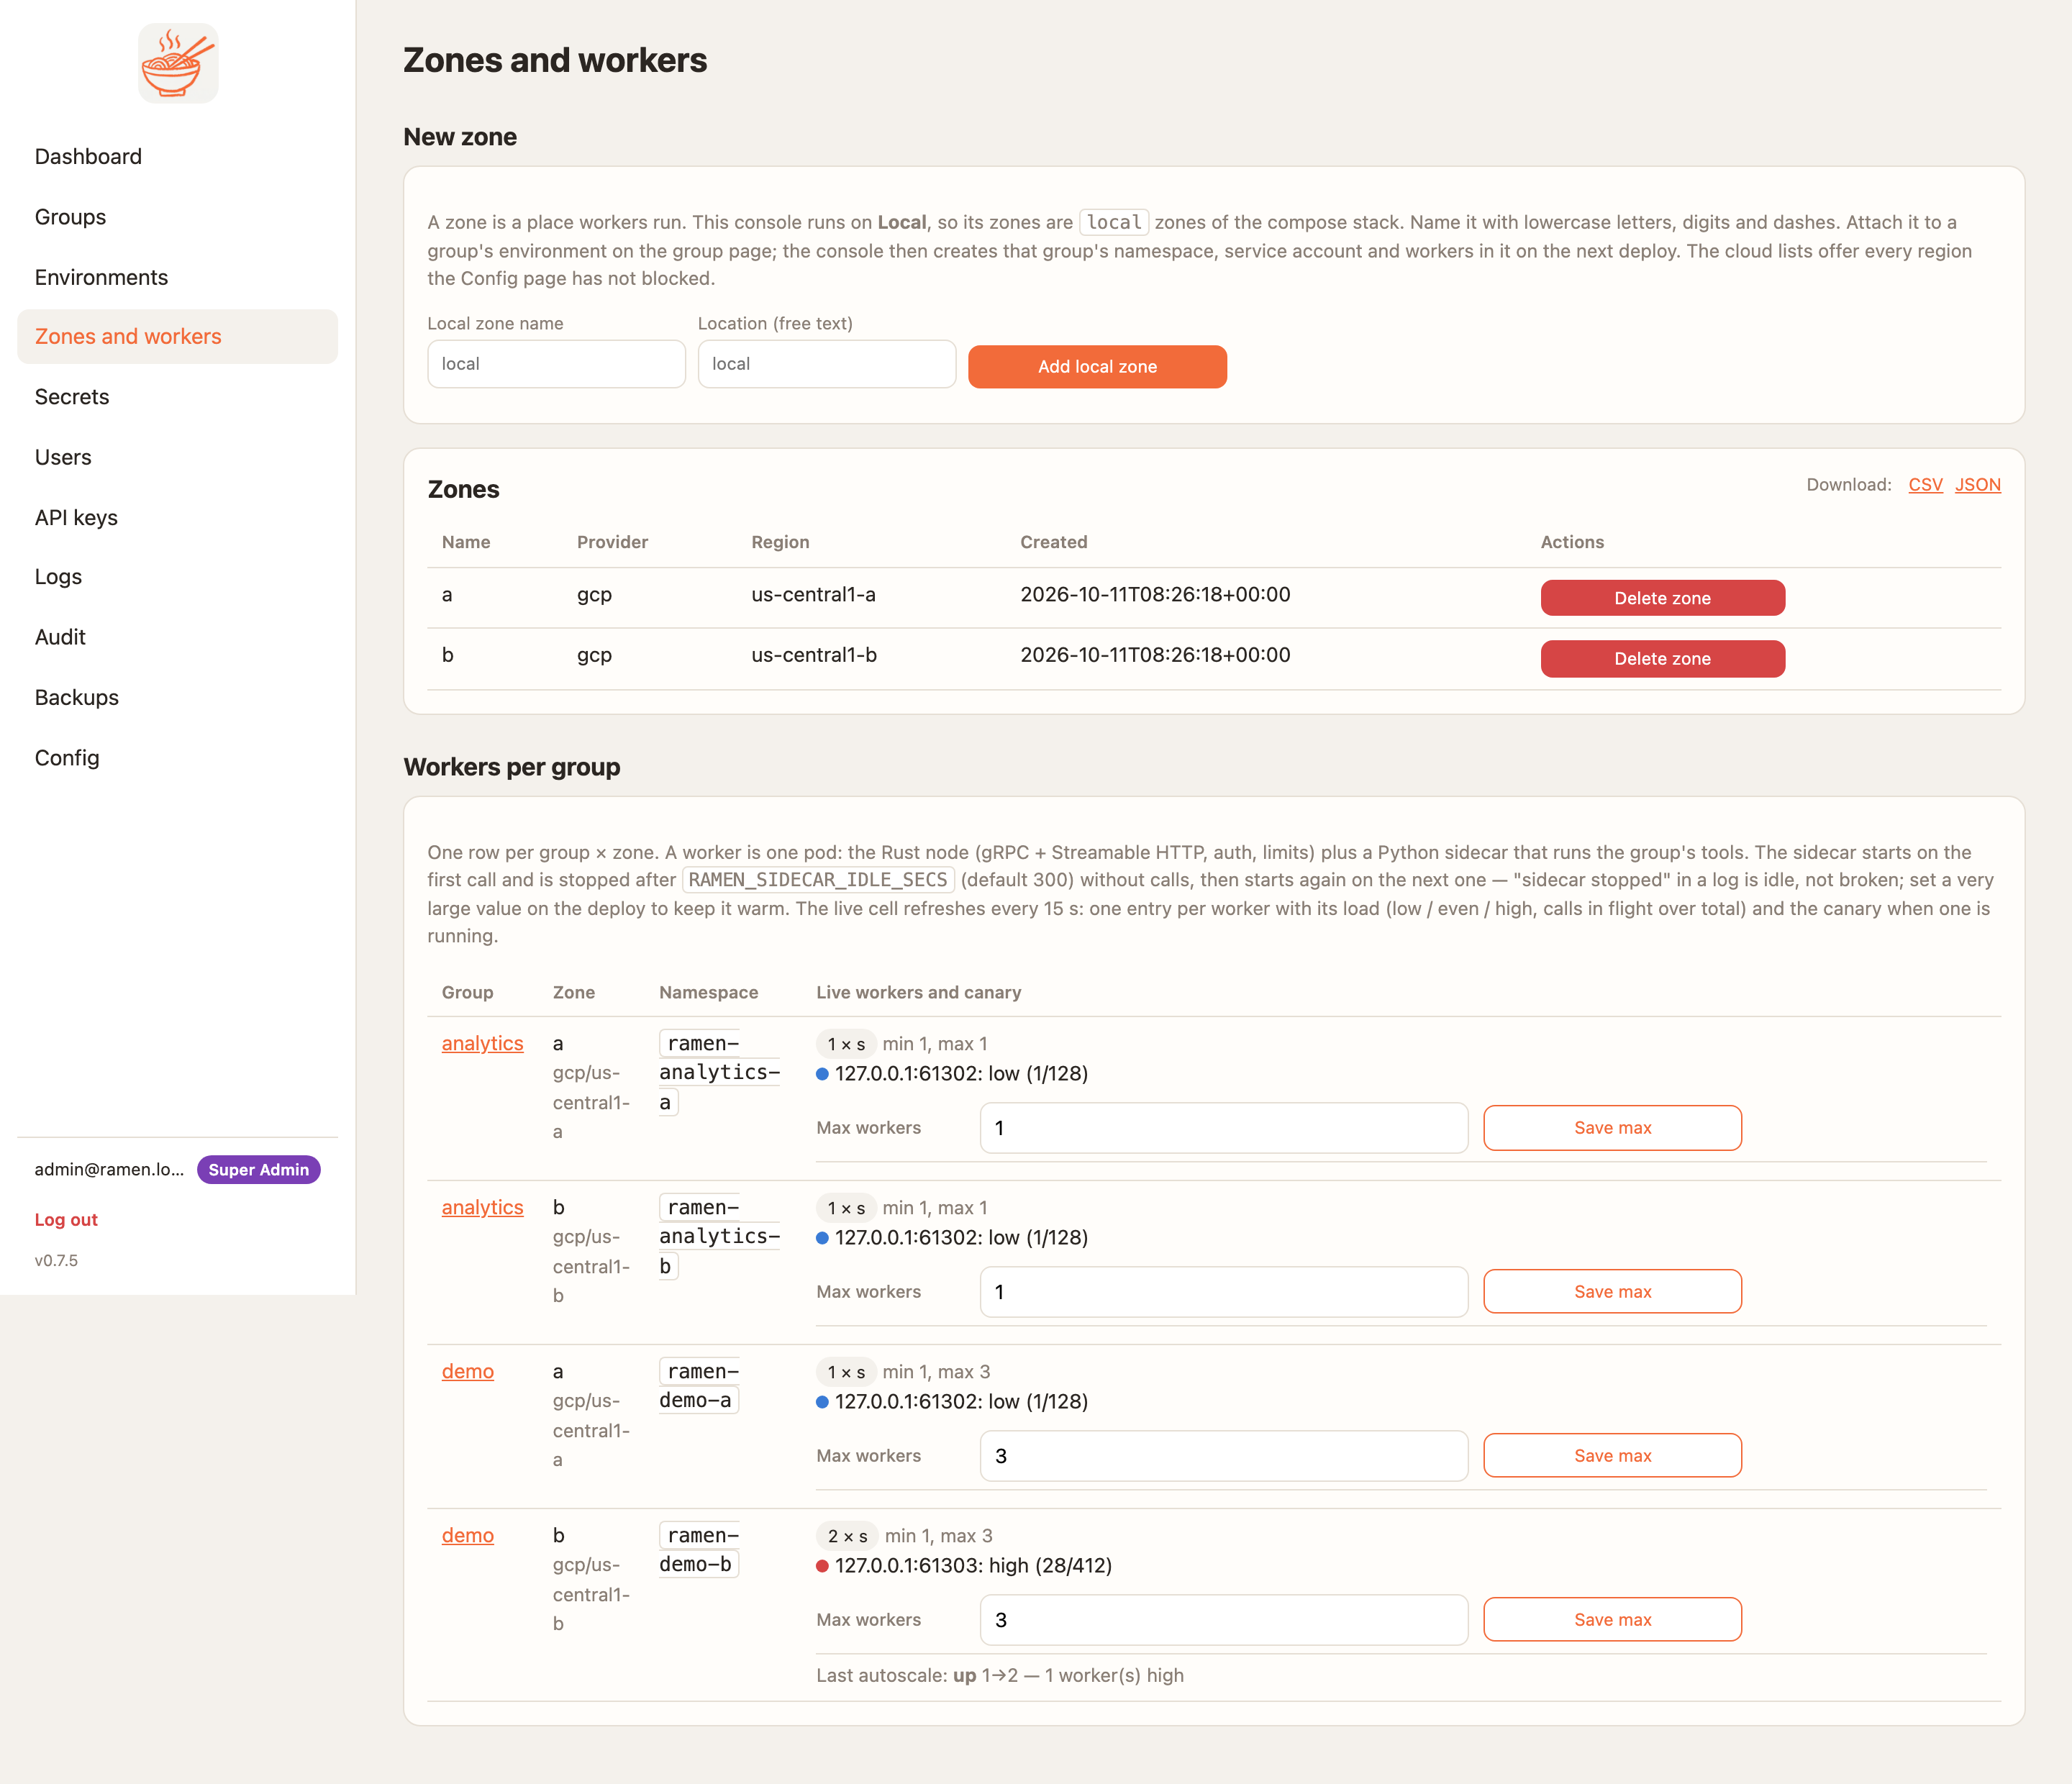Focus the Location free text field

click(x=826, y=364)
